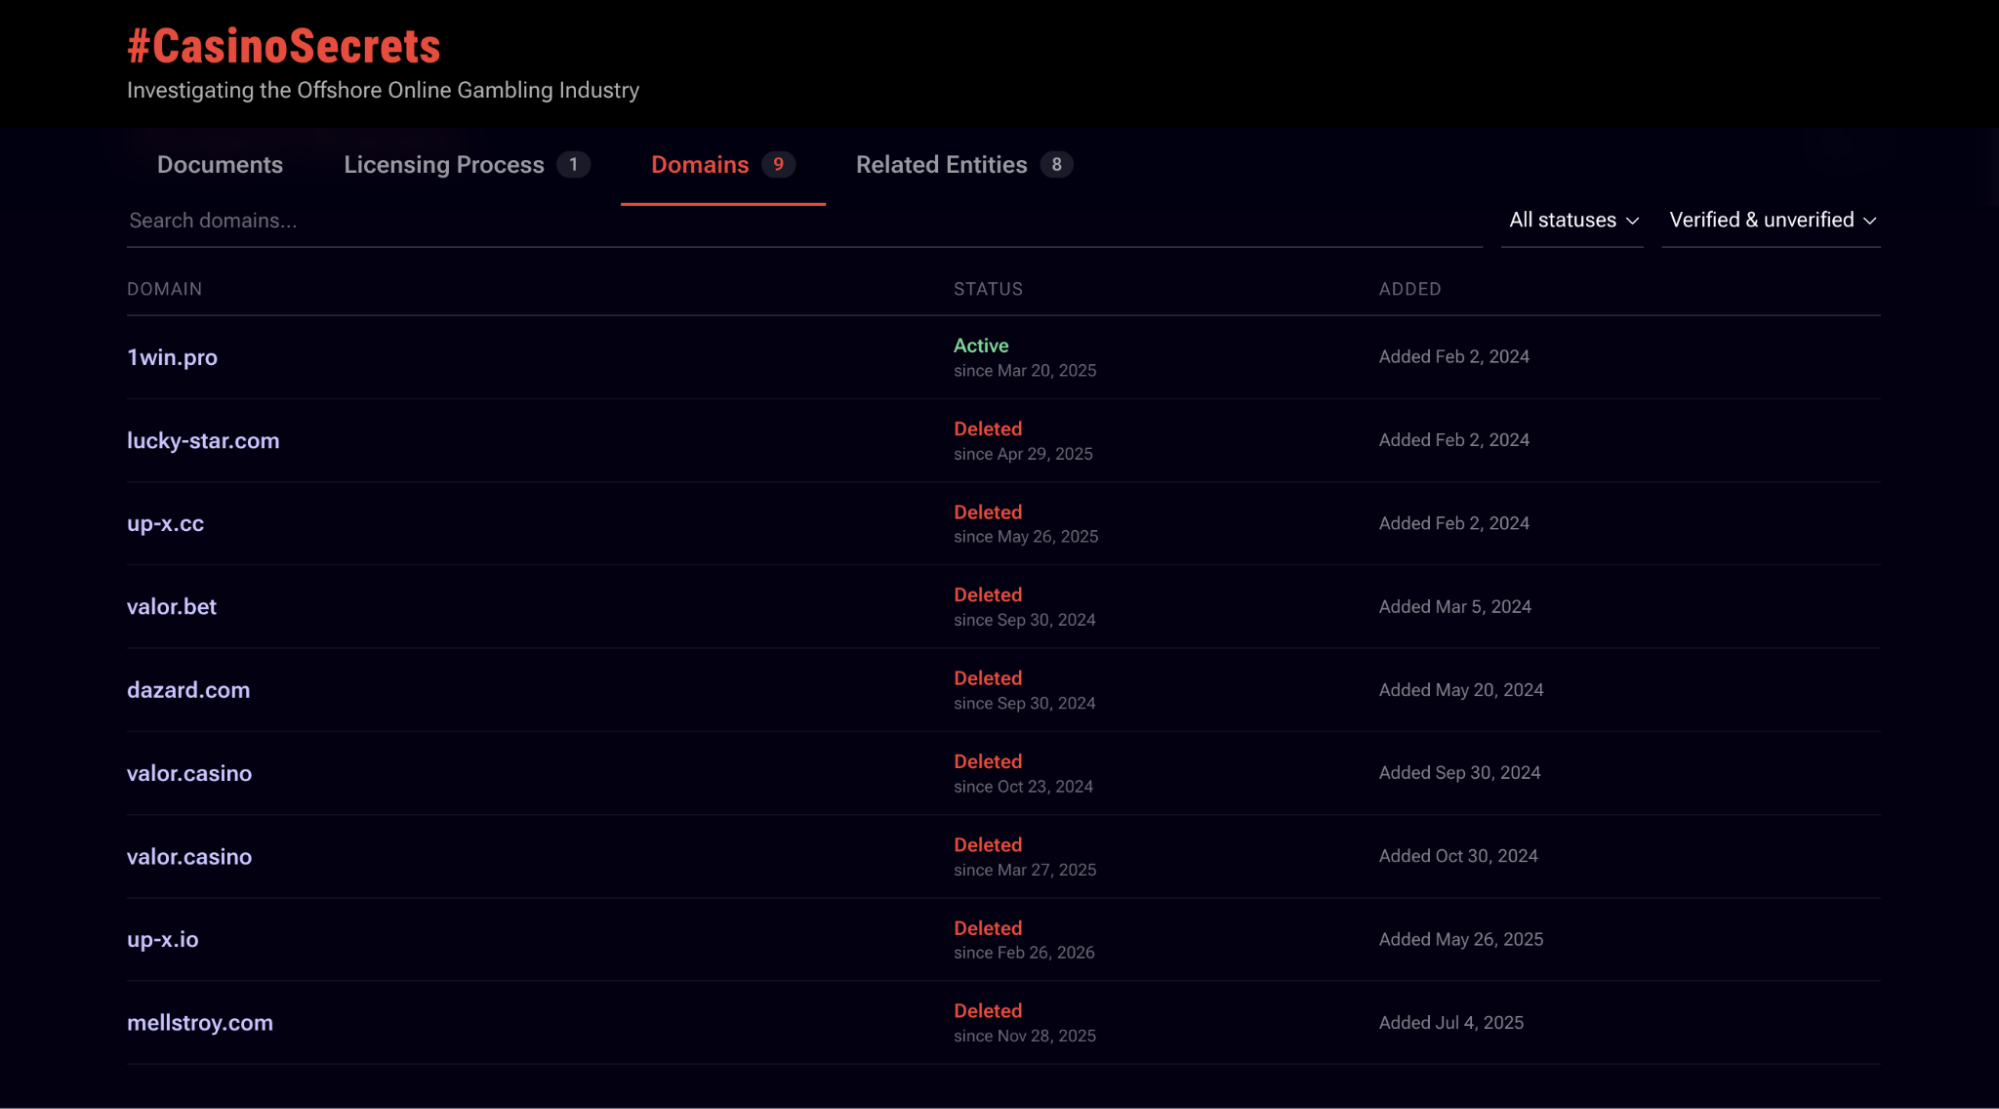
Task: Go to the Related Entities tab
Action: (964, 165)
